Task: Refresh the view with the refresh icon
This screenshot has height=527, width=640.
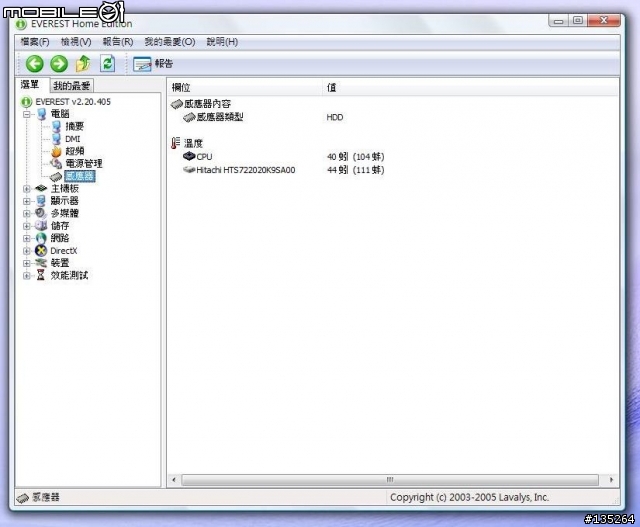Action: point(107,64)
